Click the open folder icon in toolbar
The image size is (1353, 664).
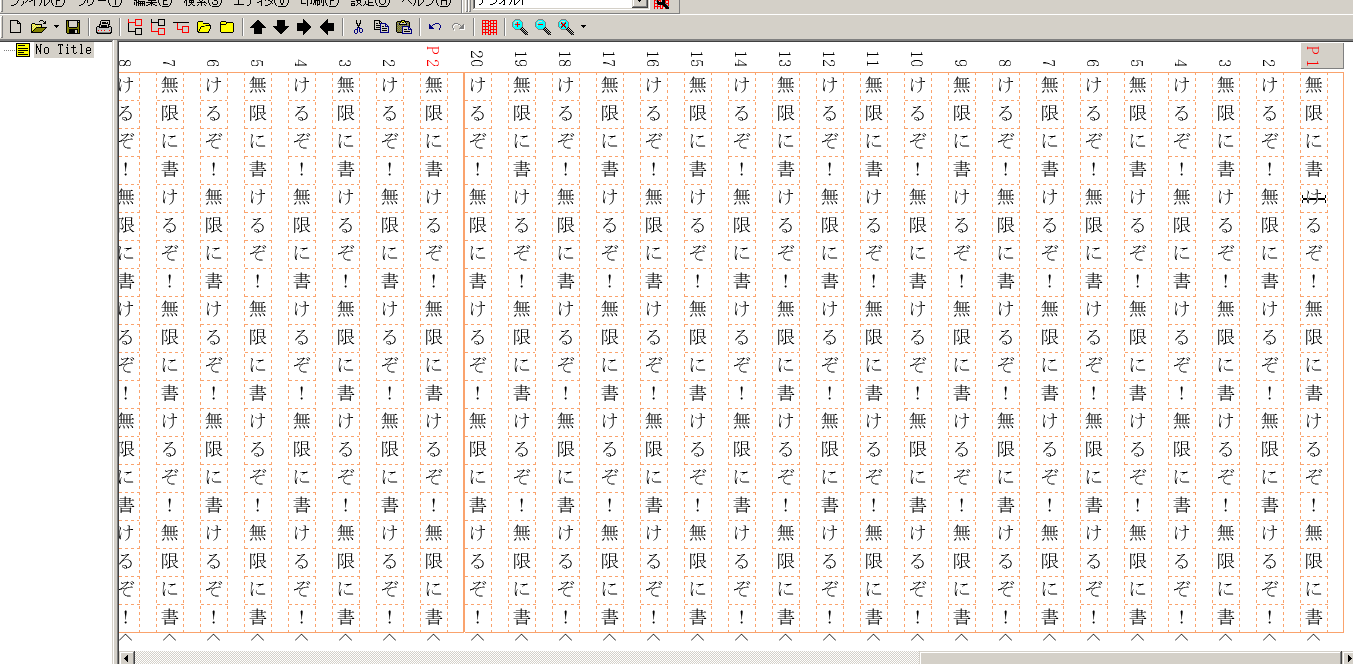(38, 27)
